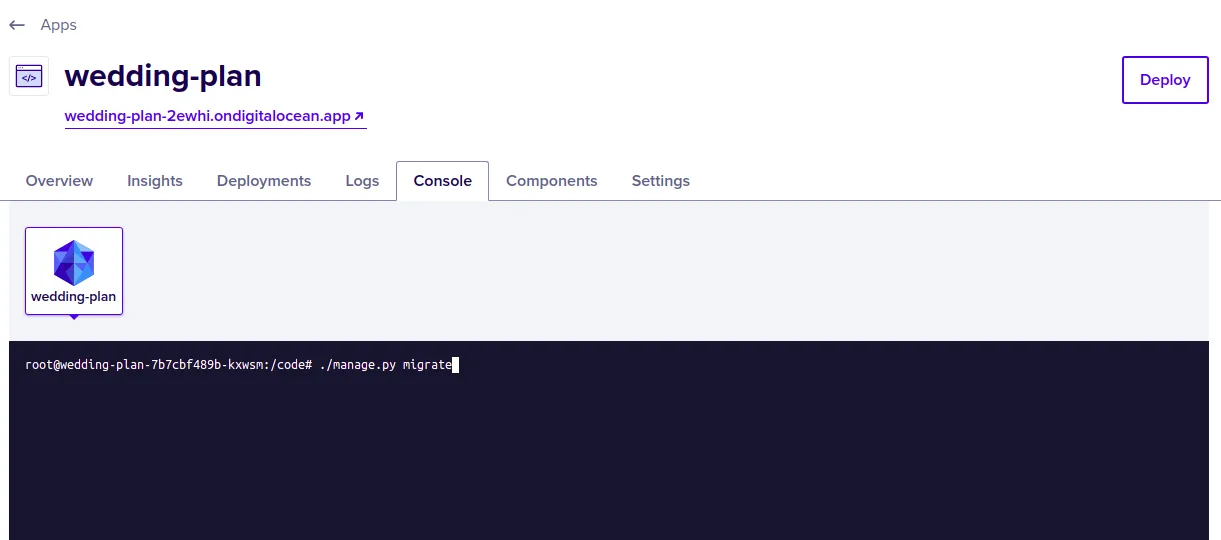Switch to the Overview tab
The height and width of the screenshot is (540, 1221).
59,181
